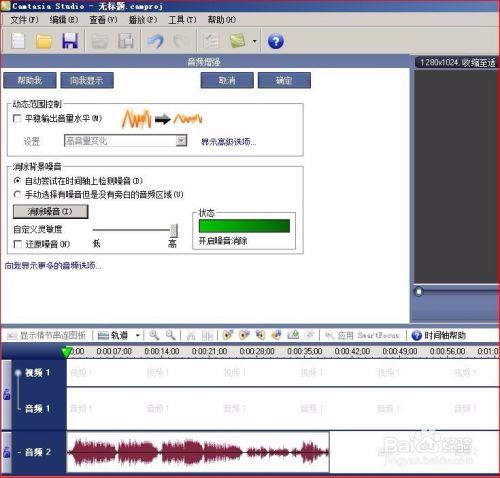500x478 pixels.
Task: Click the 开启噪音消除 status text
Action: [x=223, y=241]
